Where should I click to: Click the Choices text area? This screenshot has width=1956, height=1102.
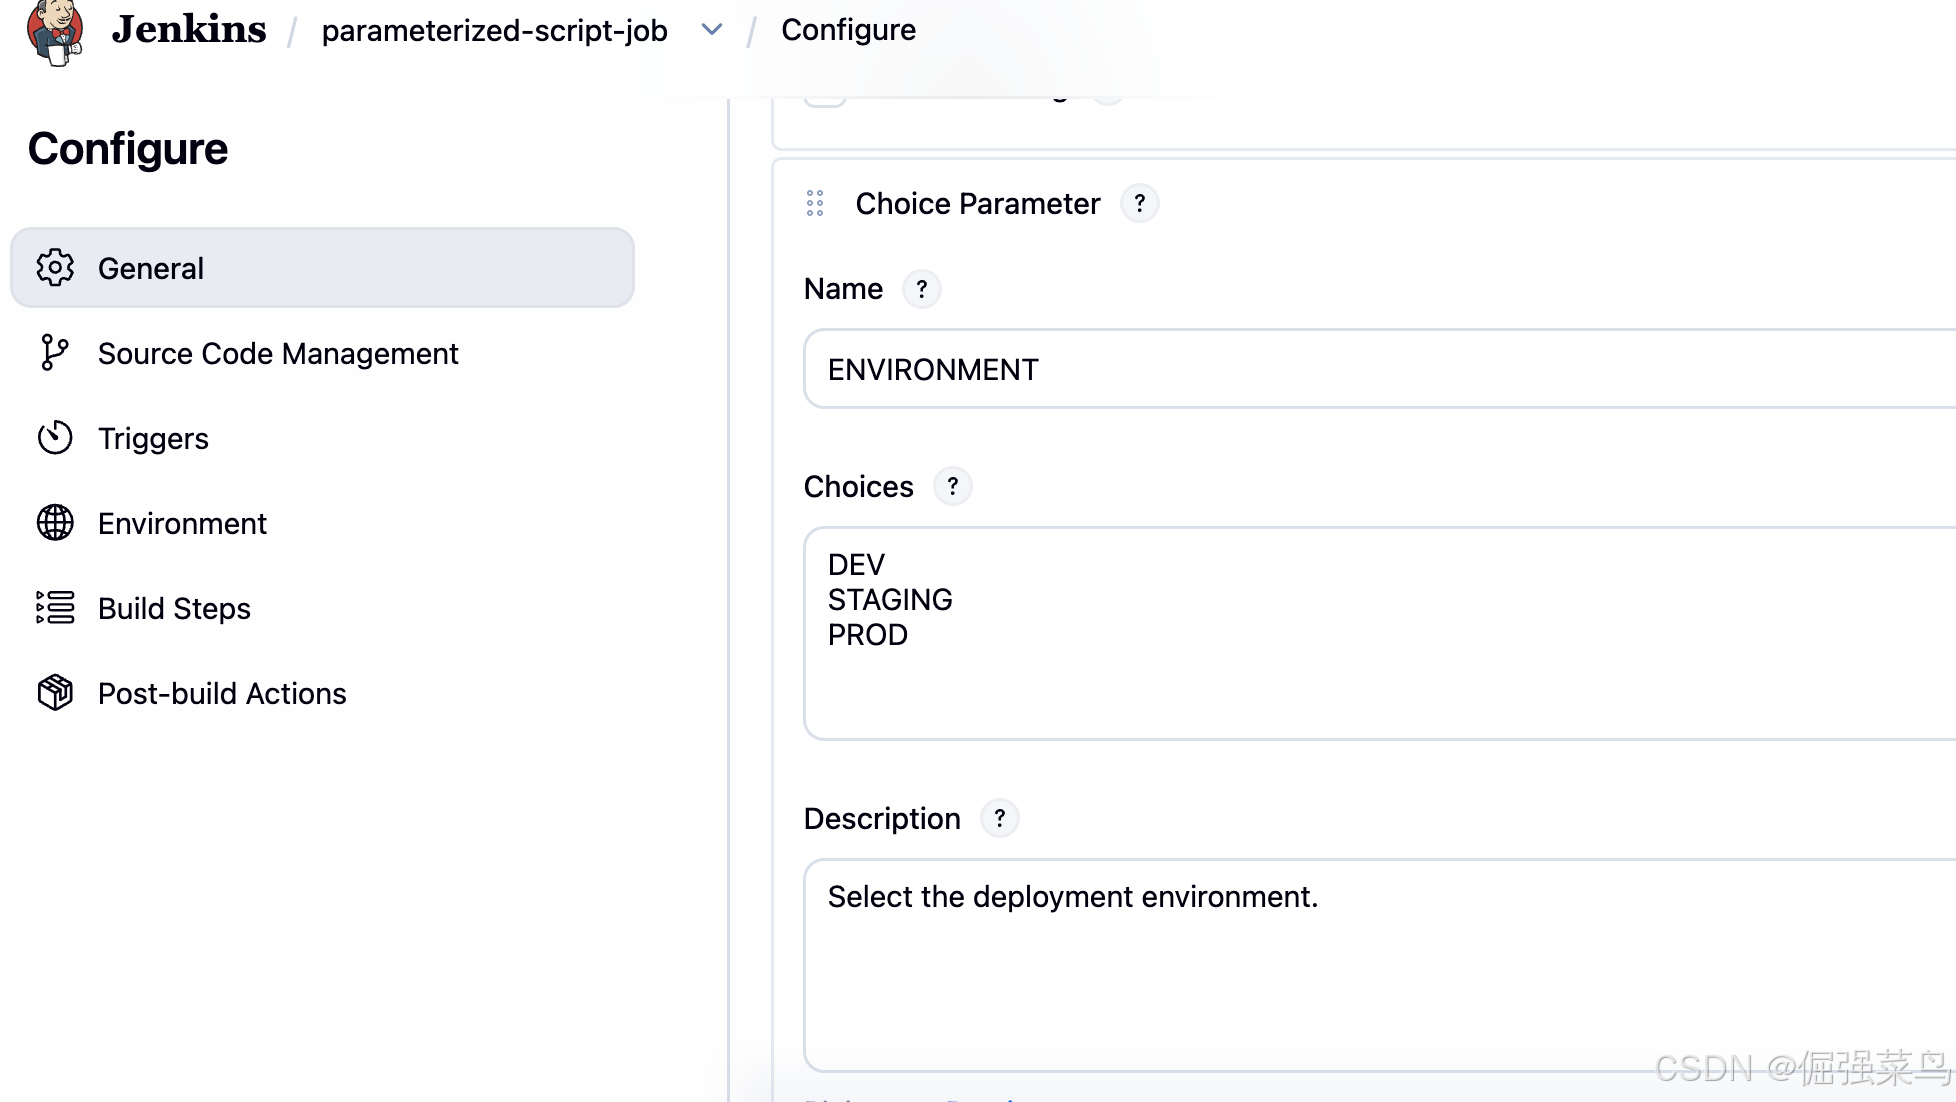(x=1380, y=634)
